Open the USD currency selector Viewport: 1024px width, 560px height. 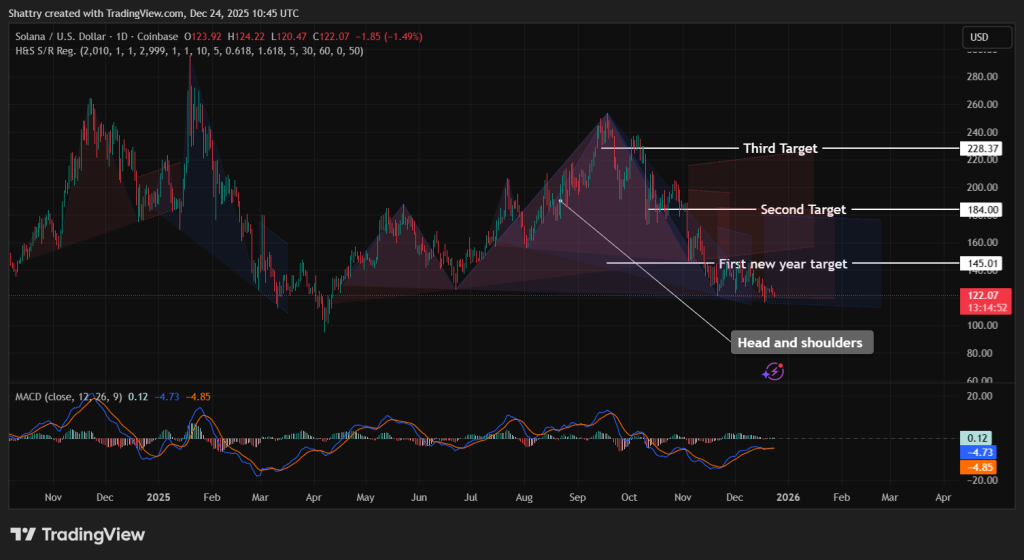978,38
